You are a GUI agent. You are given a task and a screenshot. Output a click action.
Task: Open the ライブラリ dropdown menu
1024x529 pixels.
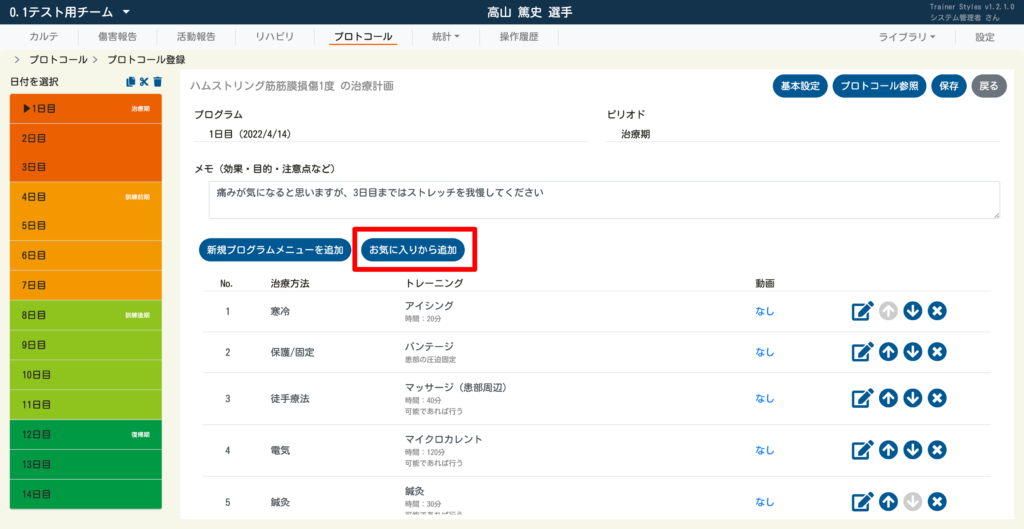pyautogui.click(x=906, y=37)
